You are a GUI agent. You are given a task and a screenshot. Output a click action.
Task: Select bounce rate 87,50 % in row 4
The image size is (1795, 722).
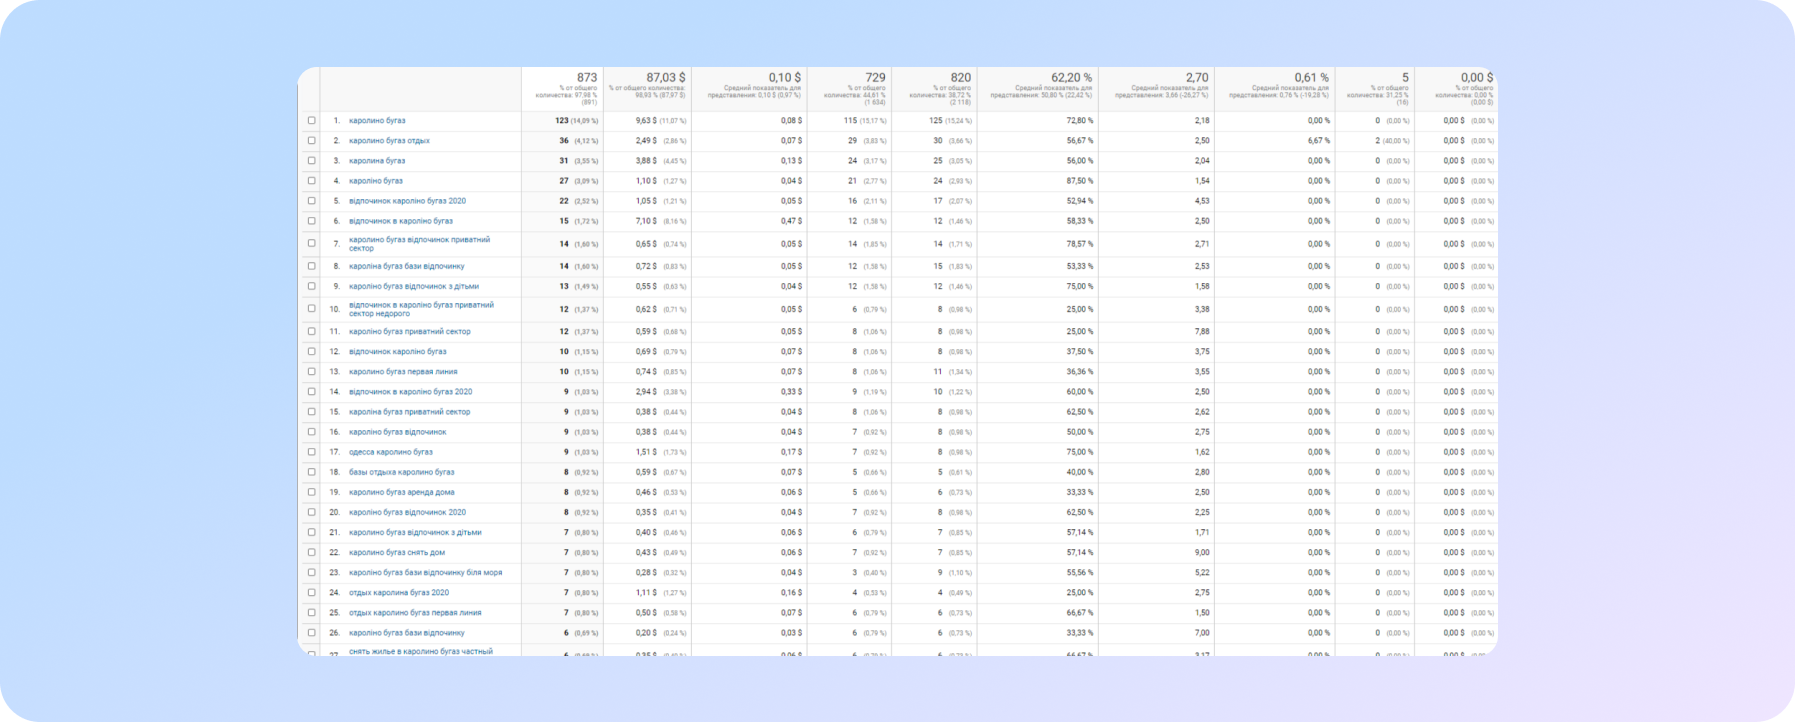[1080, 181]
